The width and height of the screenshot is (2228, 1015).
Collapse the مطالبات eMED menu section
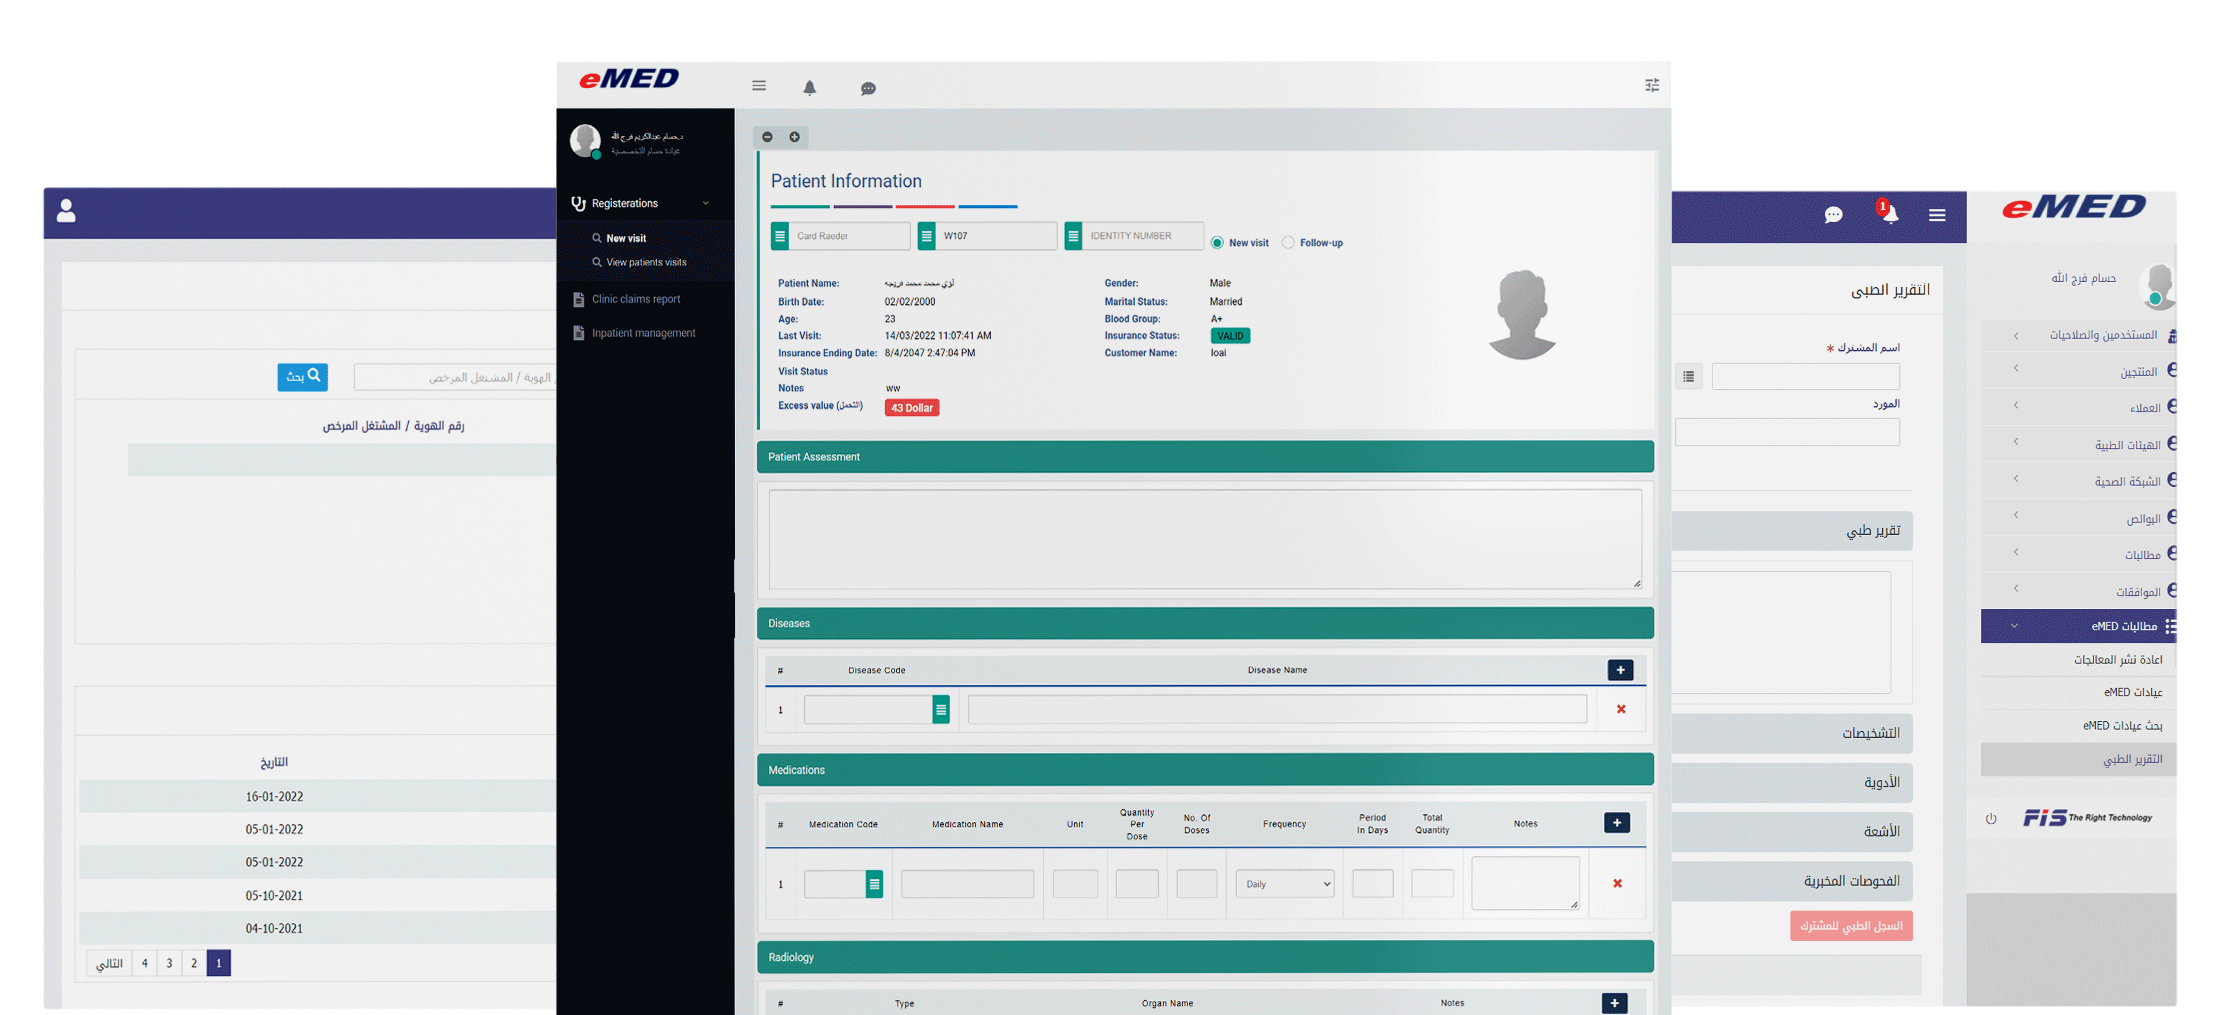[x=2014, y=626]
